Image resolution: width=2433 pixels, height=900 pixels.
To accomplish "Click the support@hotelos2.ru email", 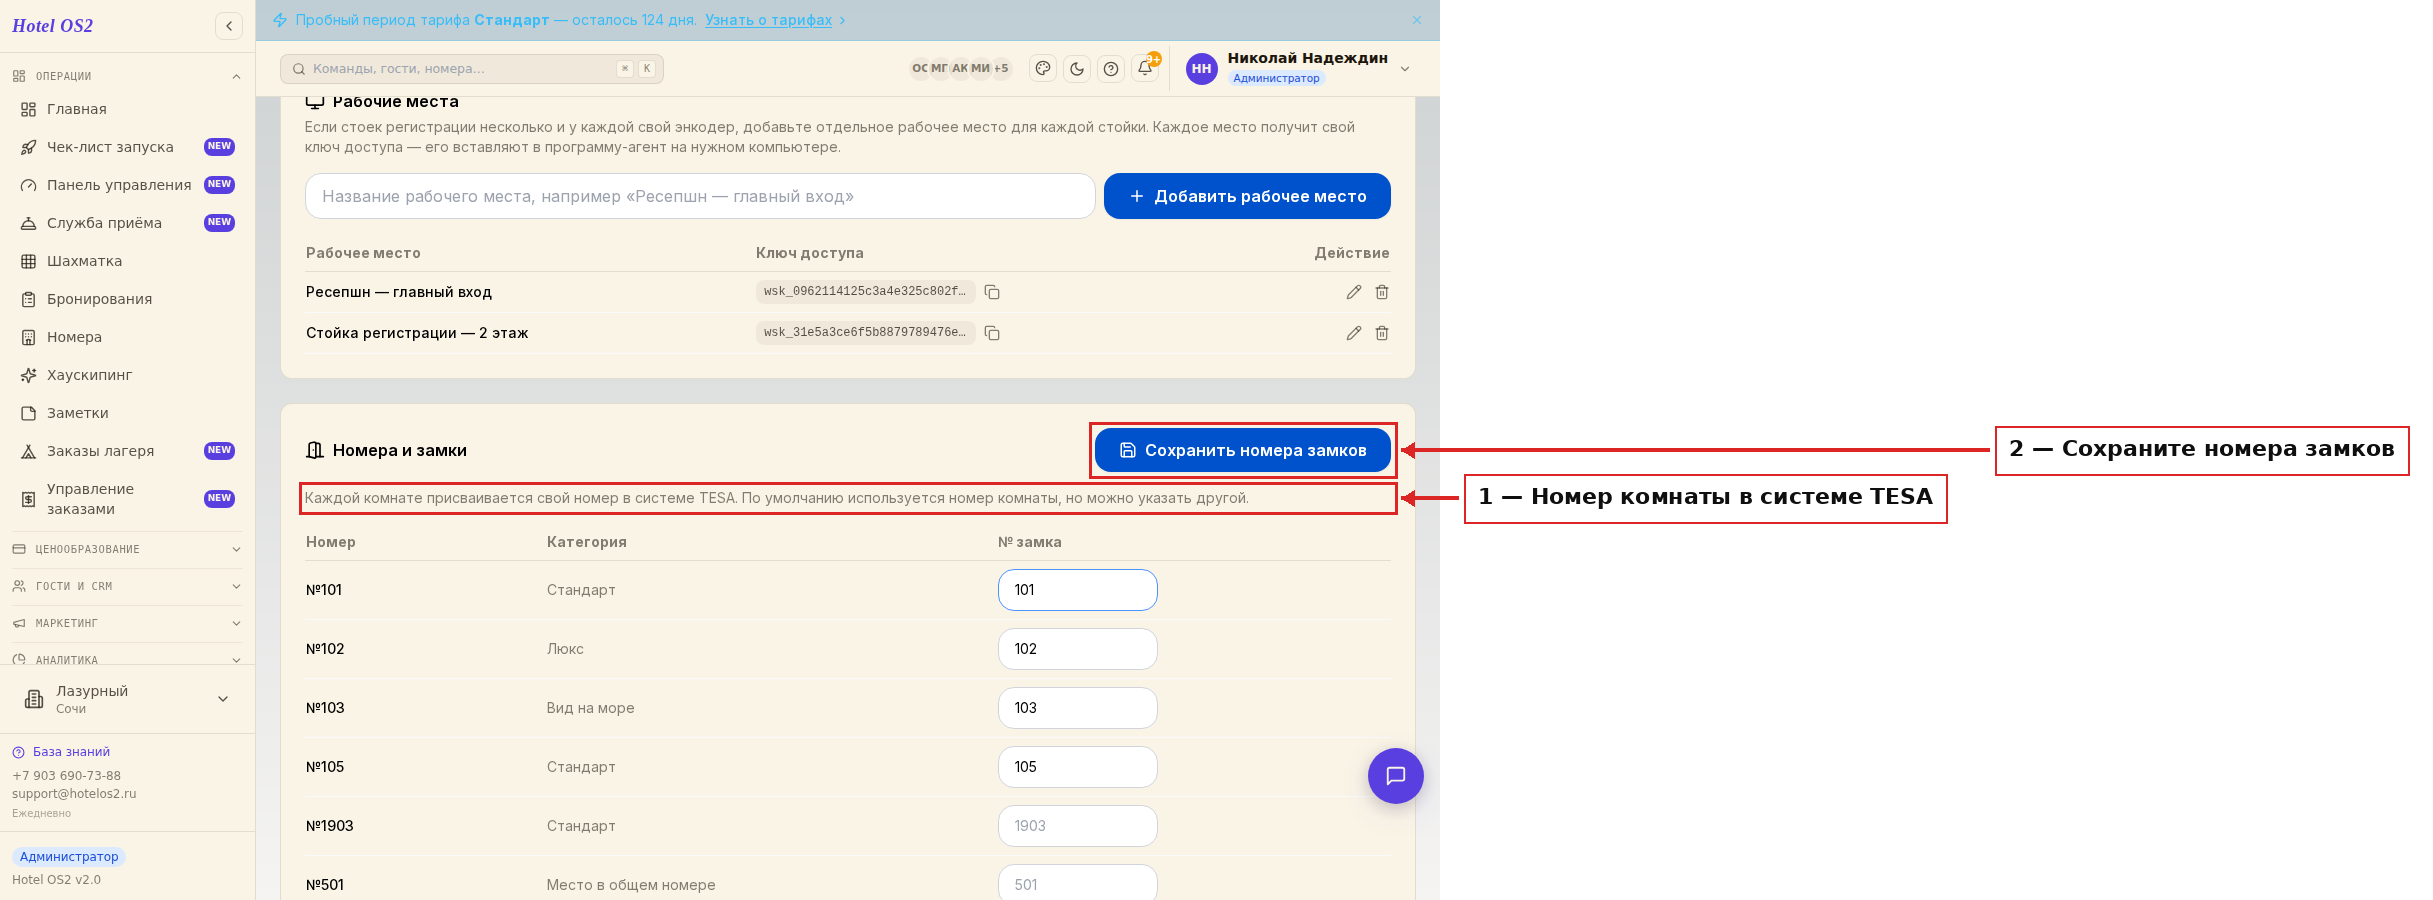I will pos(74,794).
